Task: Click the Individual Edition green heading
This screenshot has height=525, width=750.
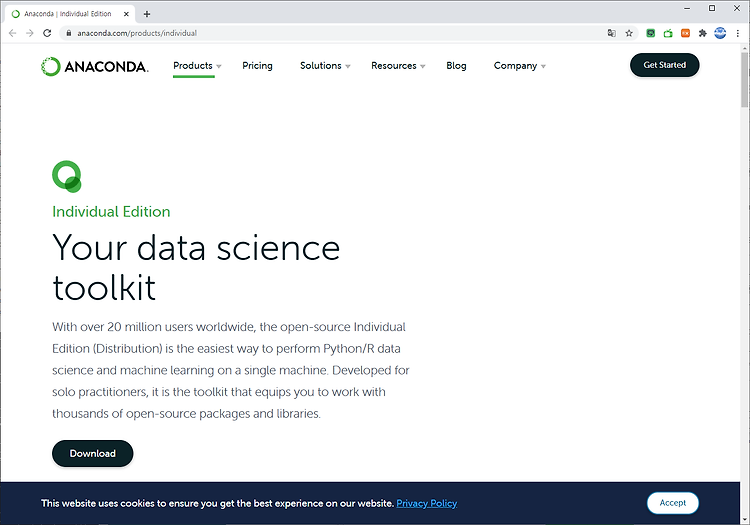Action: coord(111,211)
